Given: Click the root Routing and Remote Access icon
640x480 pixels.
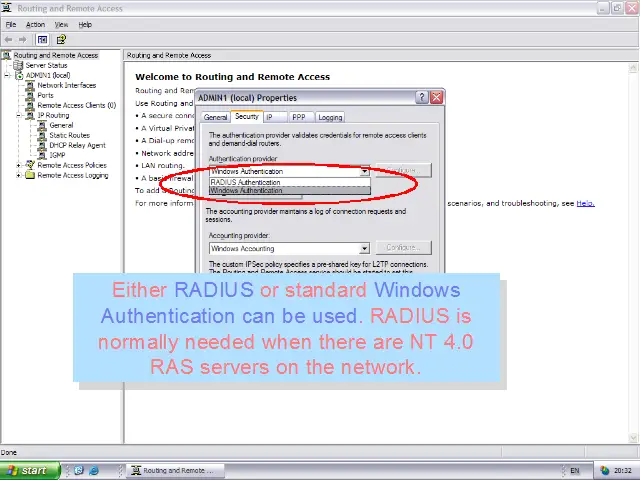Looking at the screenshot, I should point(6,55).
